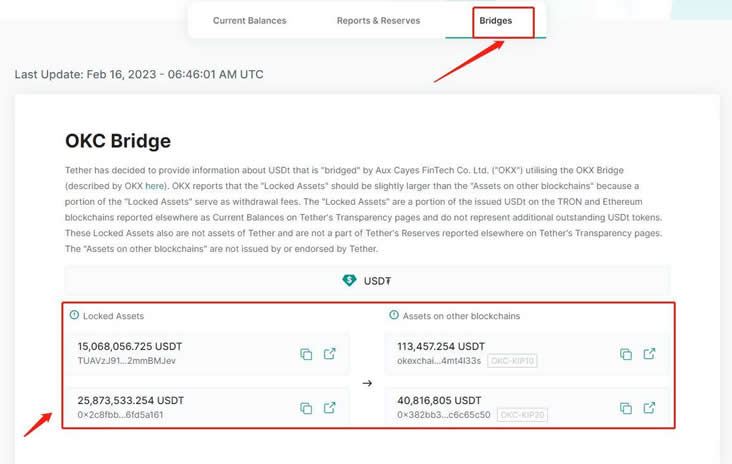Open 0x2c8fbb...6fd5a161 address externally
Viewport: 732px width, 464px height.
[x=330, y=408]
